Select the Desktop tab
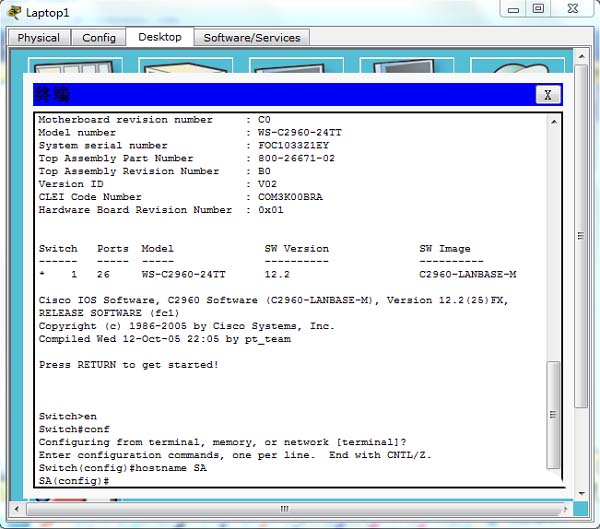The height and width of the screenshot is (529, 600). [x=160, y=37]
